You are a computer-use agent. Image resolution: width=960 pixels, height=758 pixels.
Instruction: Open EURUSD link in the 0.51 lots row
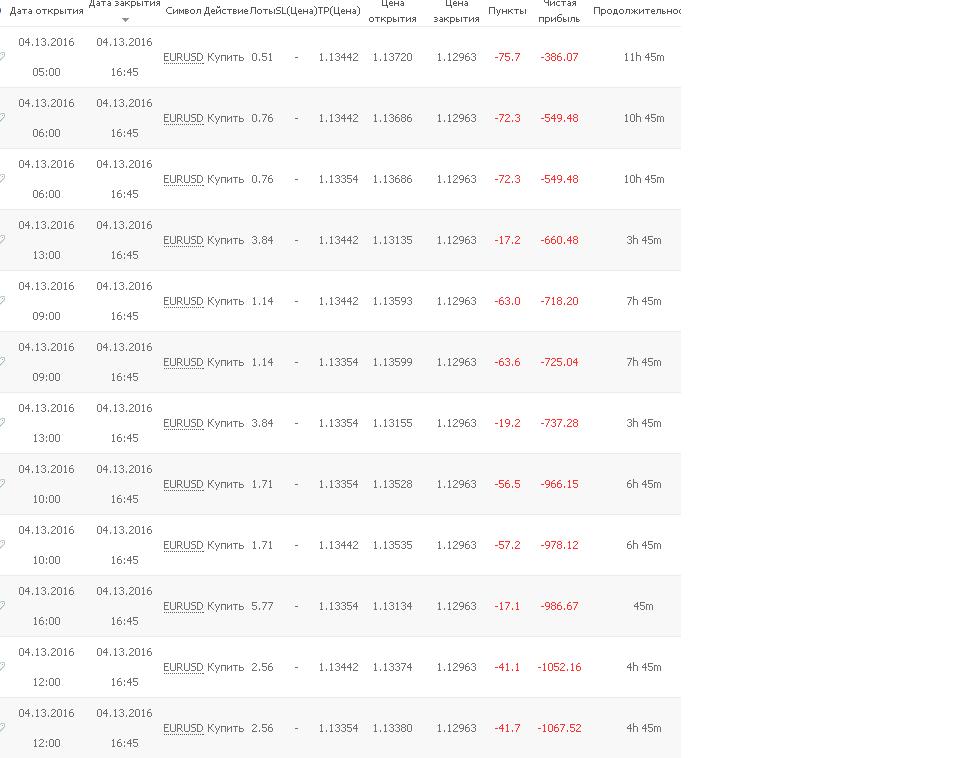pyautogui.click(x=183, y=57)
